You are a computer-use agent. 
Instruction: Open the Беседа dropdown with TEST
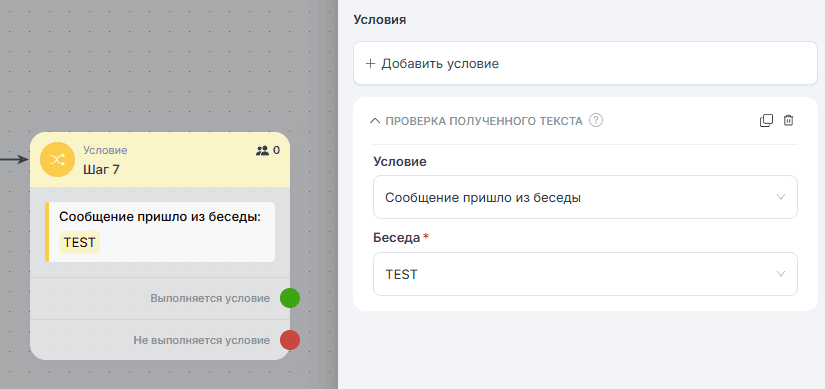[585, 274]
